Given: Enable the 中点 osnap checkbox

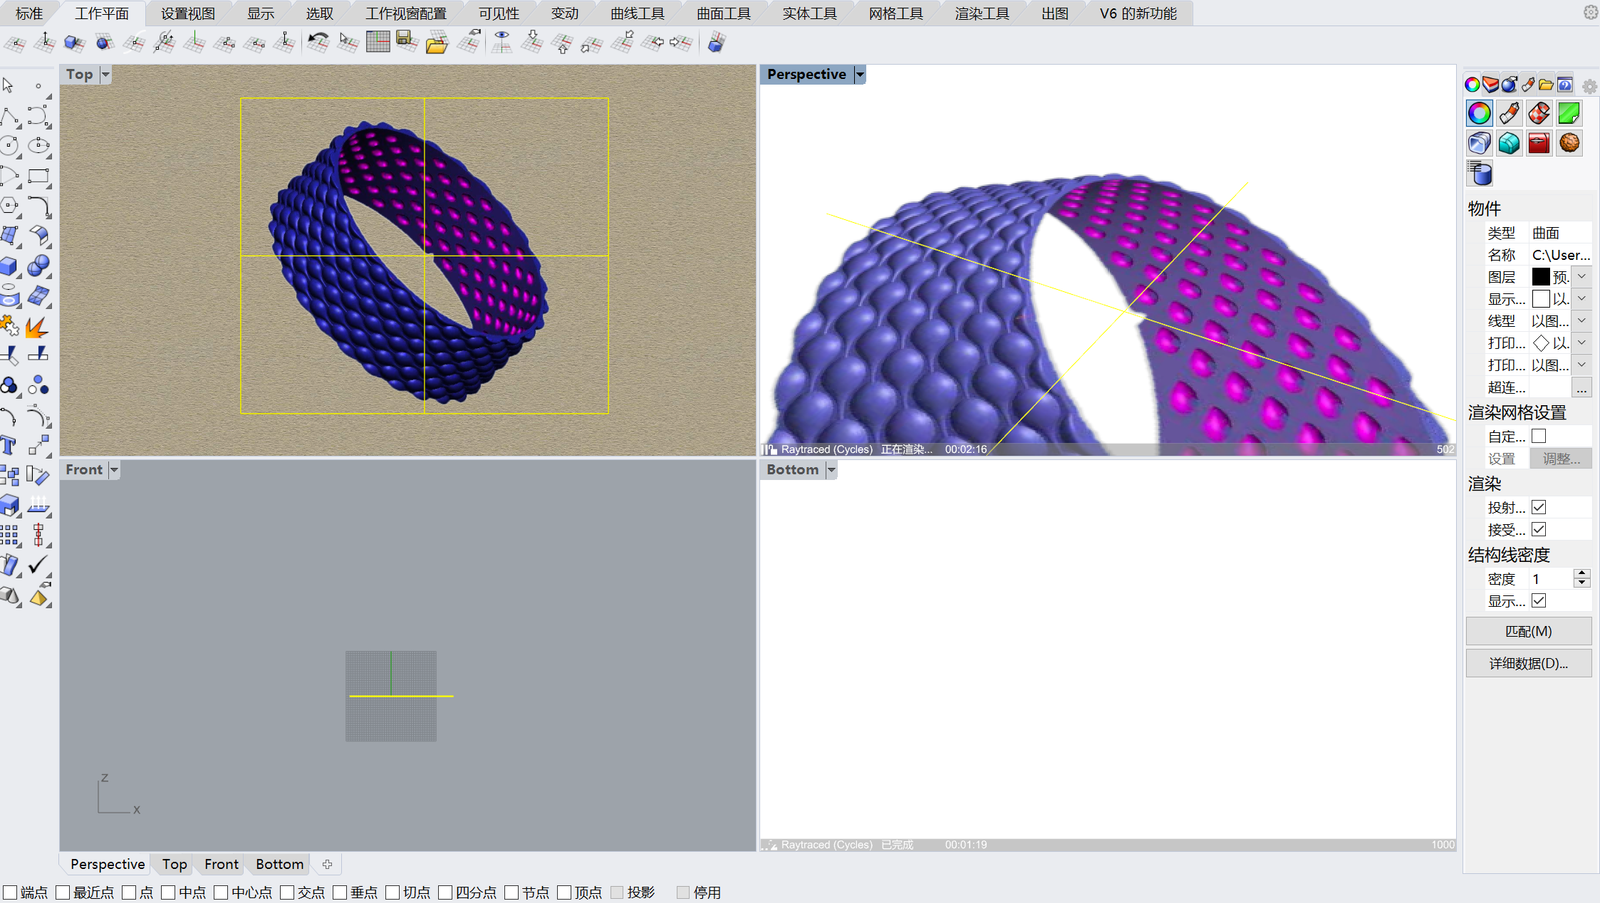Looking at the screenshot, I should 168,892.
